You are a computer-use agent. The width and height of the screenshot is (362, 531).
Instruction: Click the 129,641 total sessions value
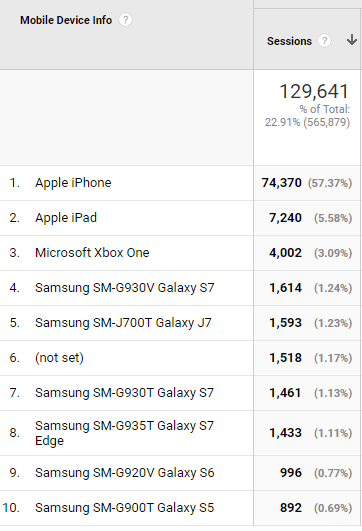pos(314,91)
